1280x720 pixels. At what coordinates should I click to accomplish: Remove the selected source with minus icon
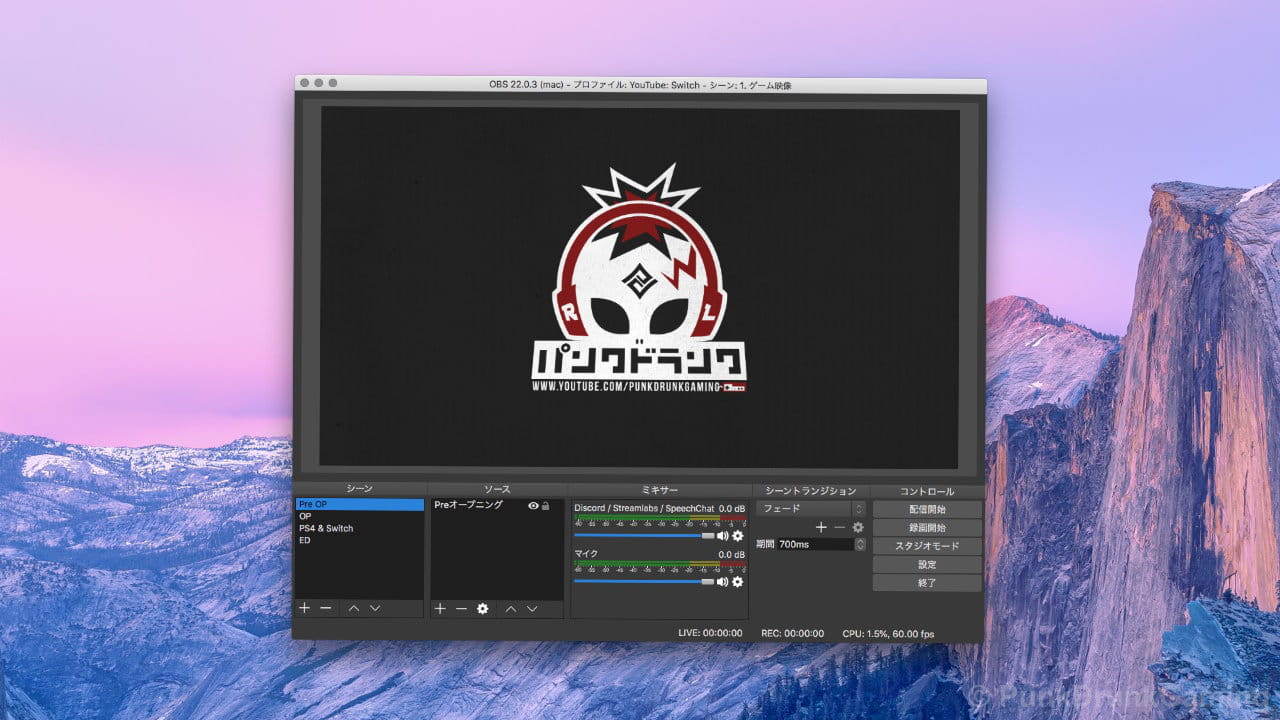(461, 608)
